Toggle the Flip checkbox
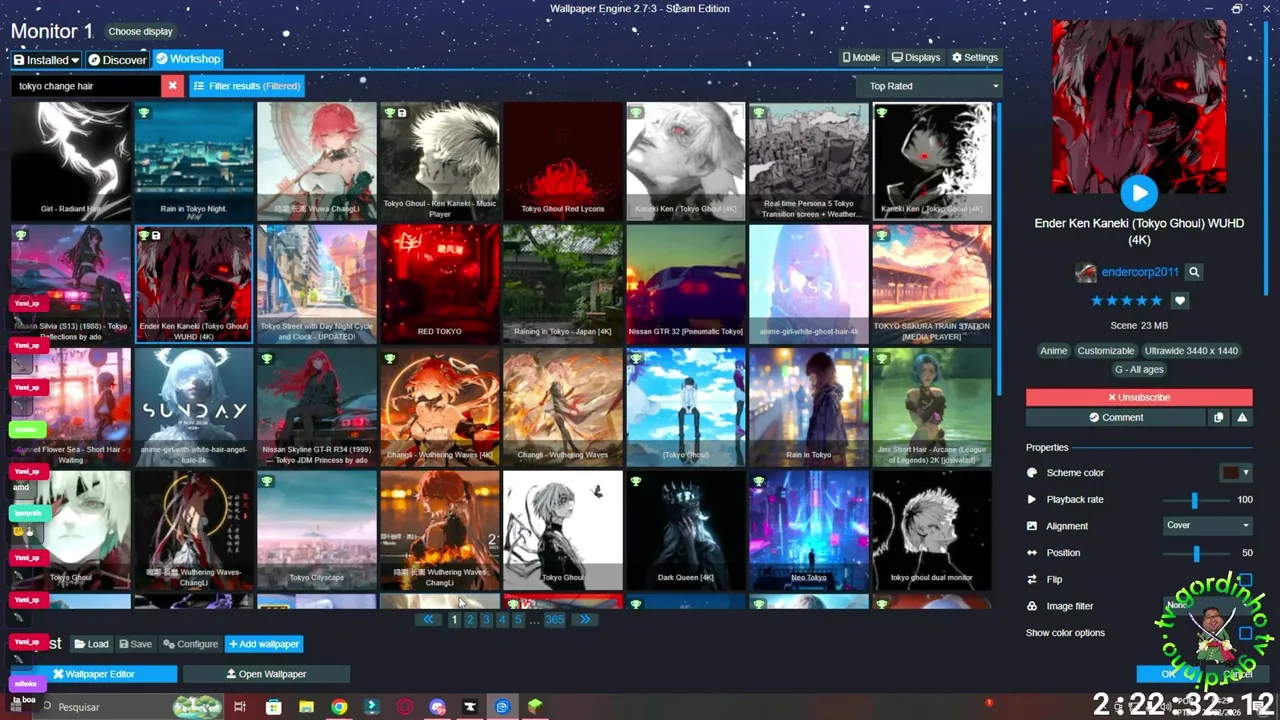 pyautogui.click(x=1245, y=579)
